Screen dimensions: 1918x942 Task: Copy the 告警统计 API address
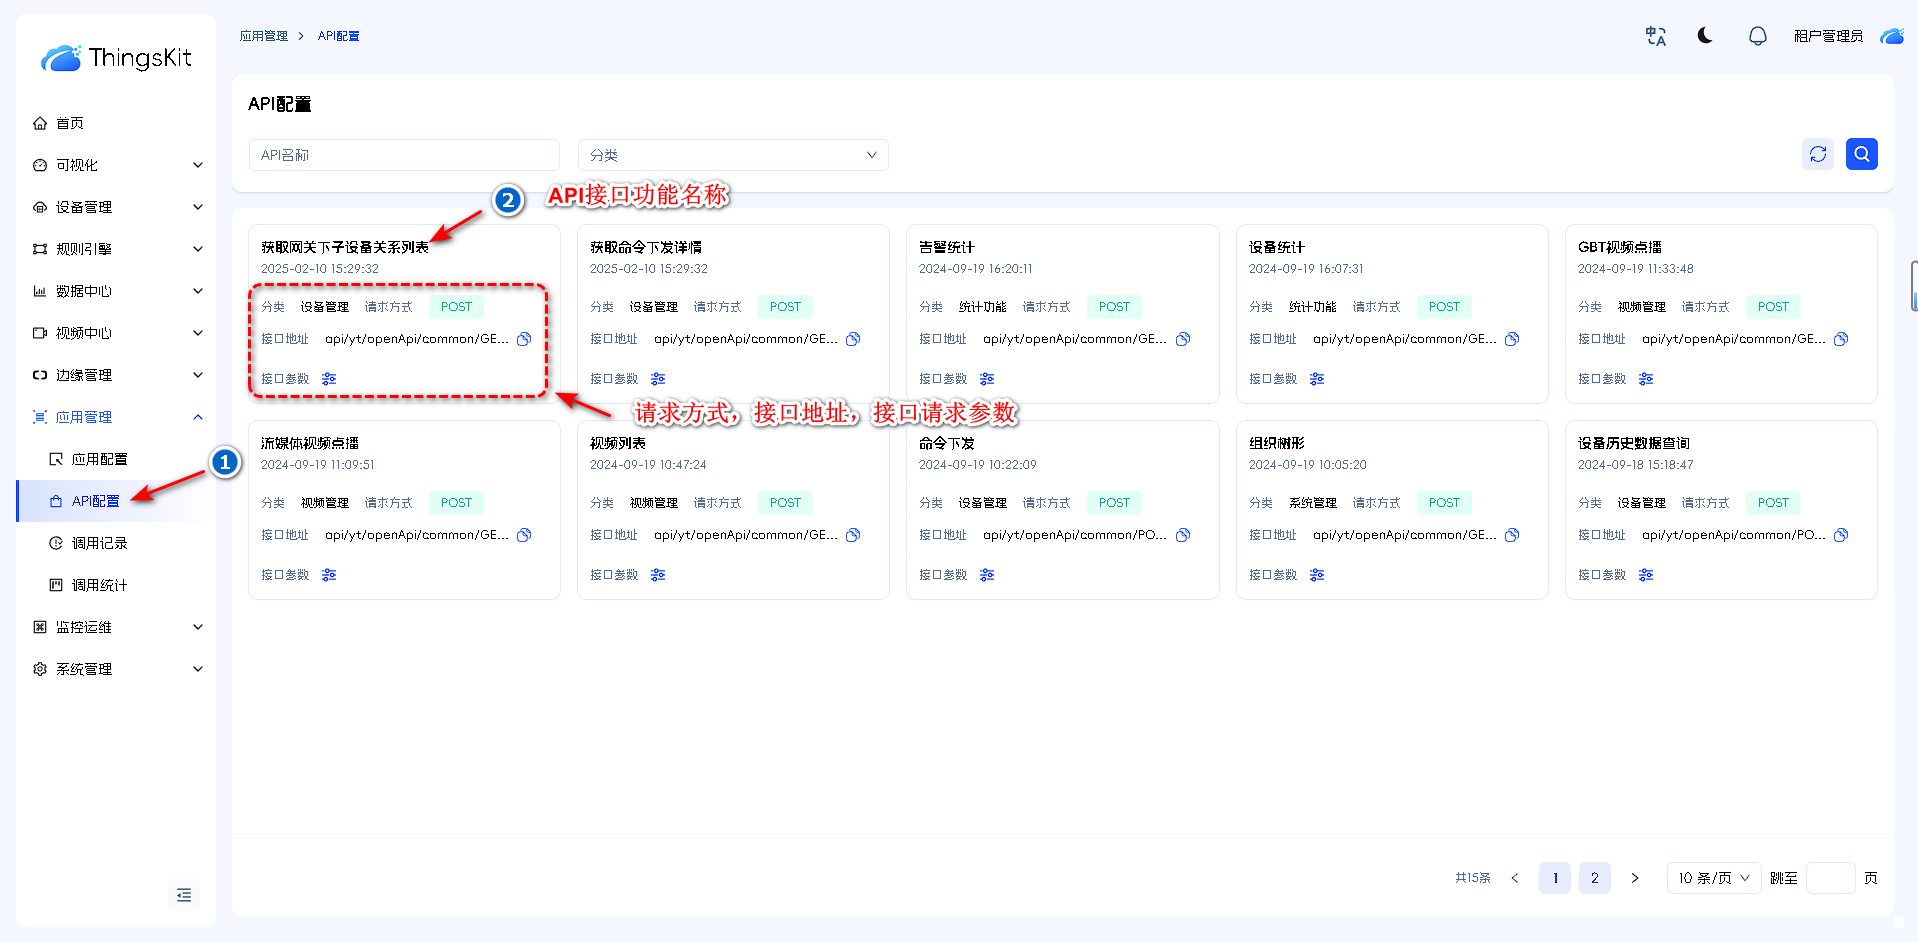1183,339
